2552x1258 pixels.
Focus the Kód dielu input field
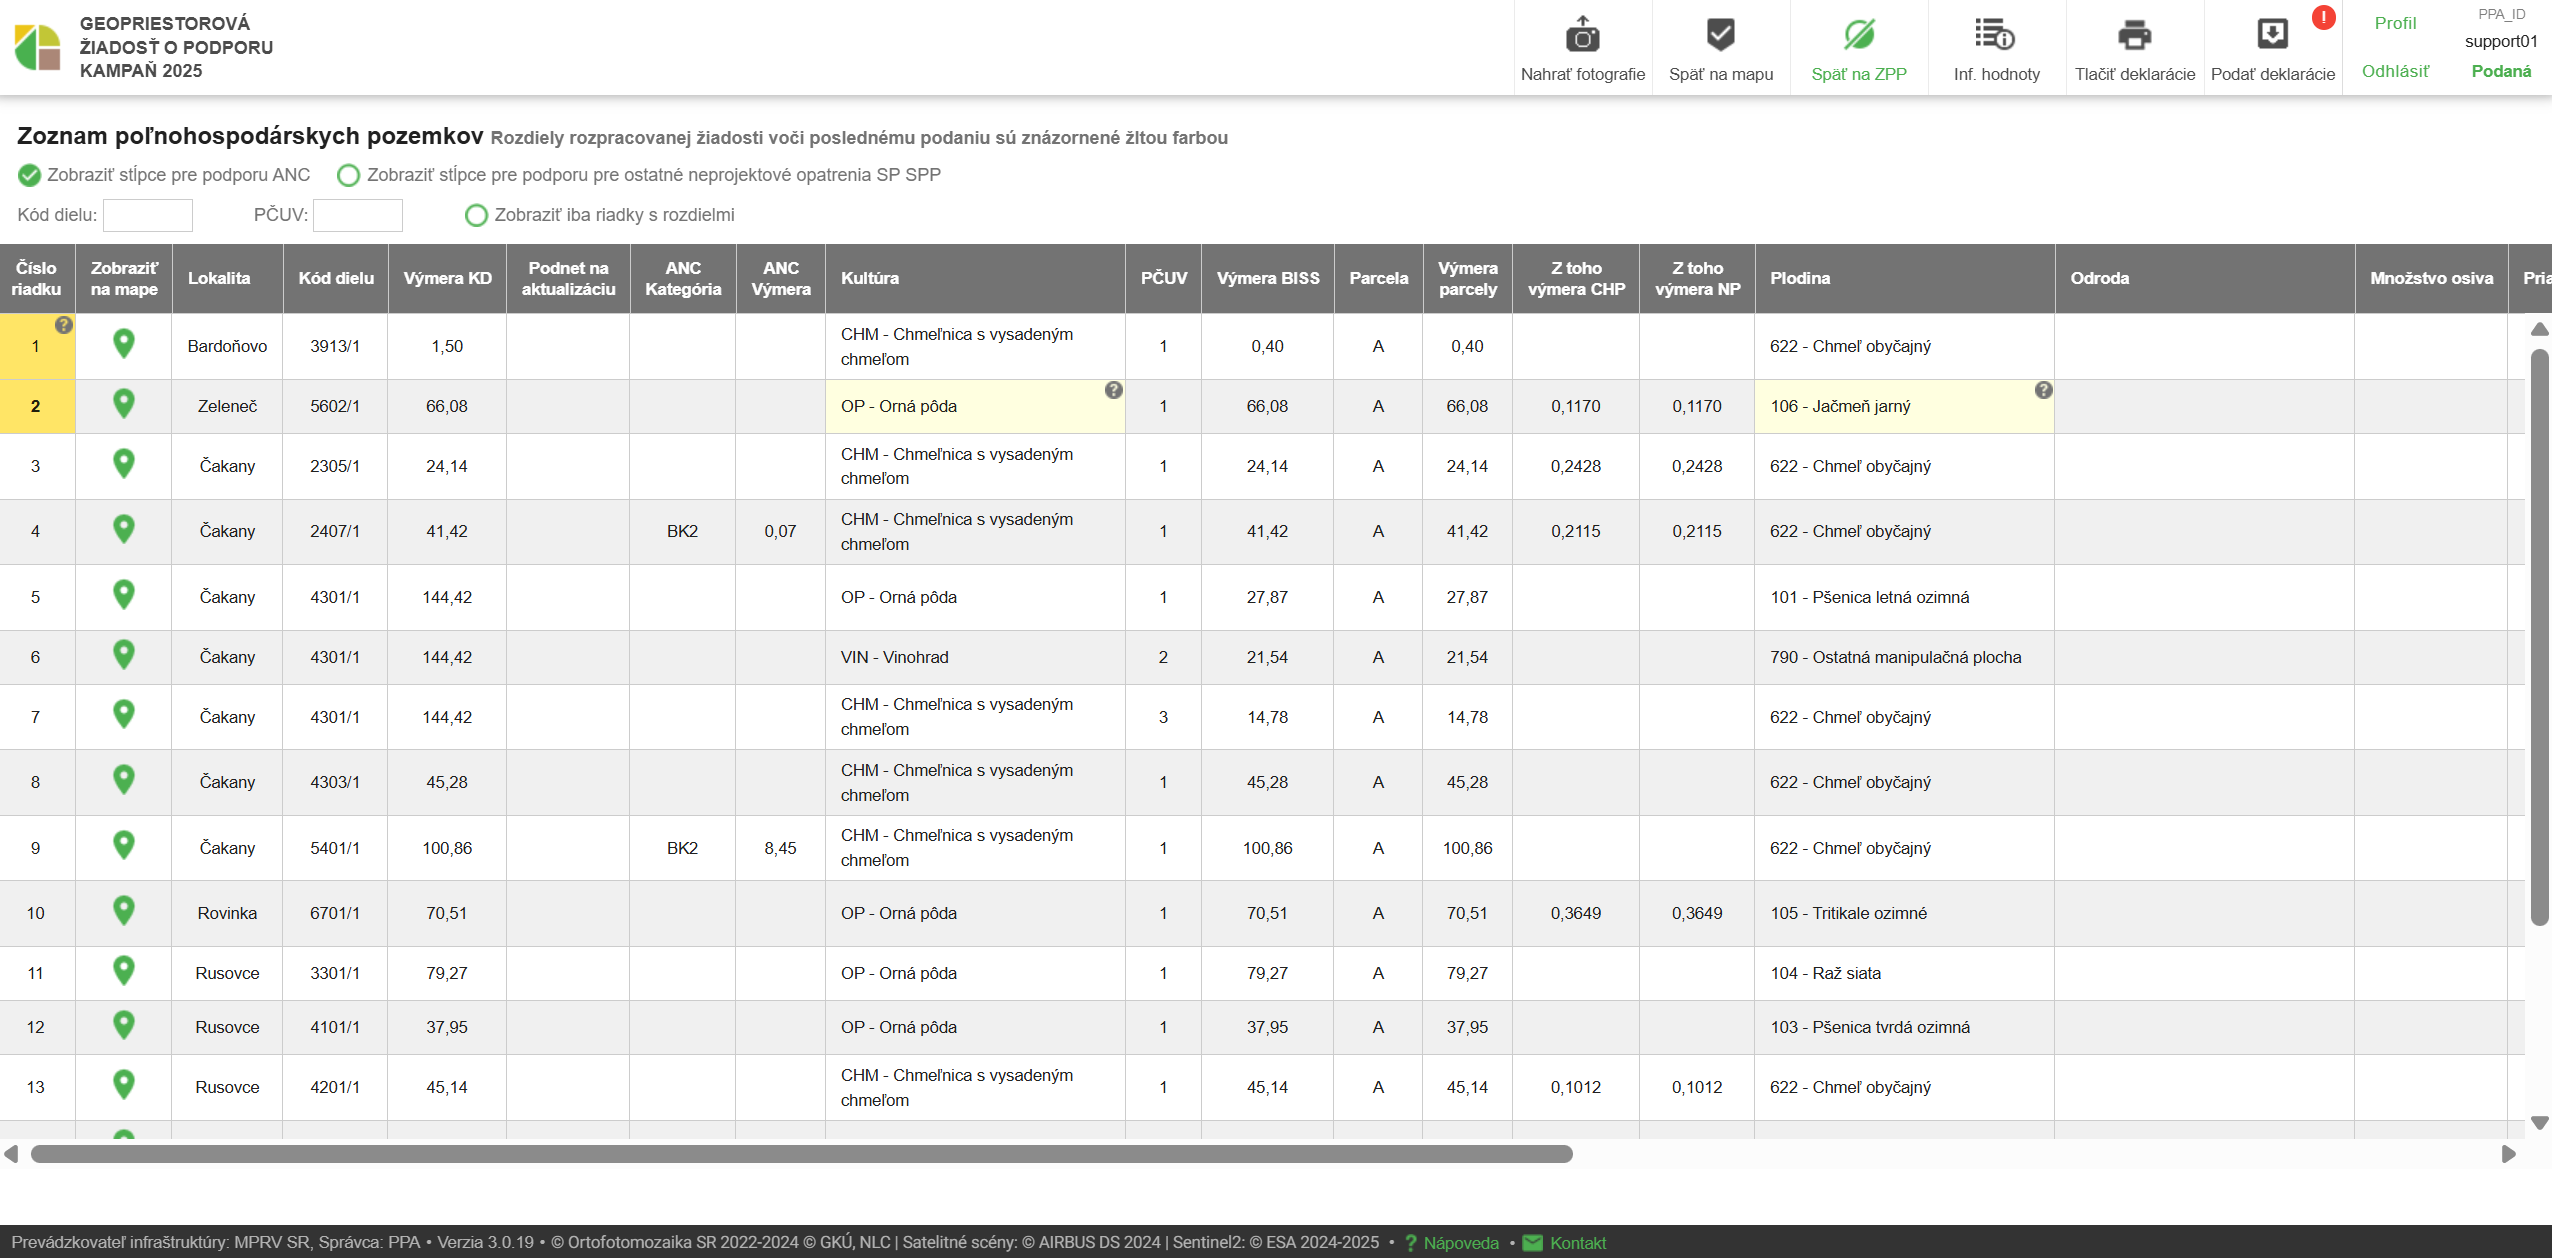pos(148,215)
